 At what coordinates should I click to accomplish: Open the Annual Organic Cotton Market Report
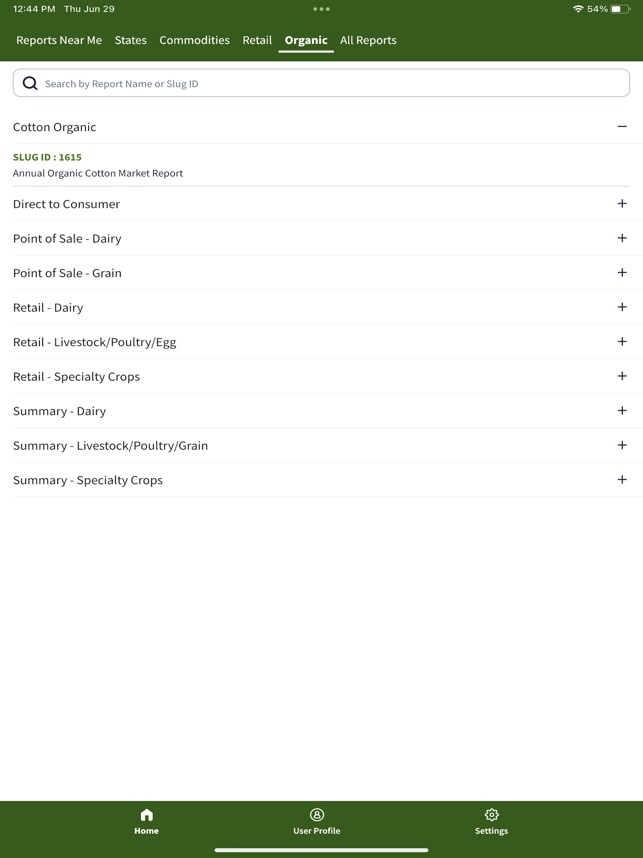(x=97, y=173)
